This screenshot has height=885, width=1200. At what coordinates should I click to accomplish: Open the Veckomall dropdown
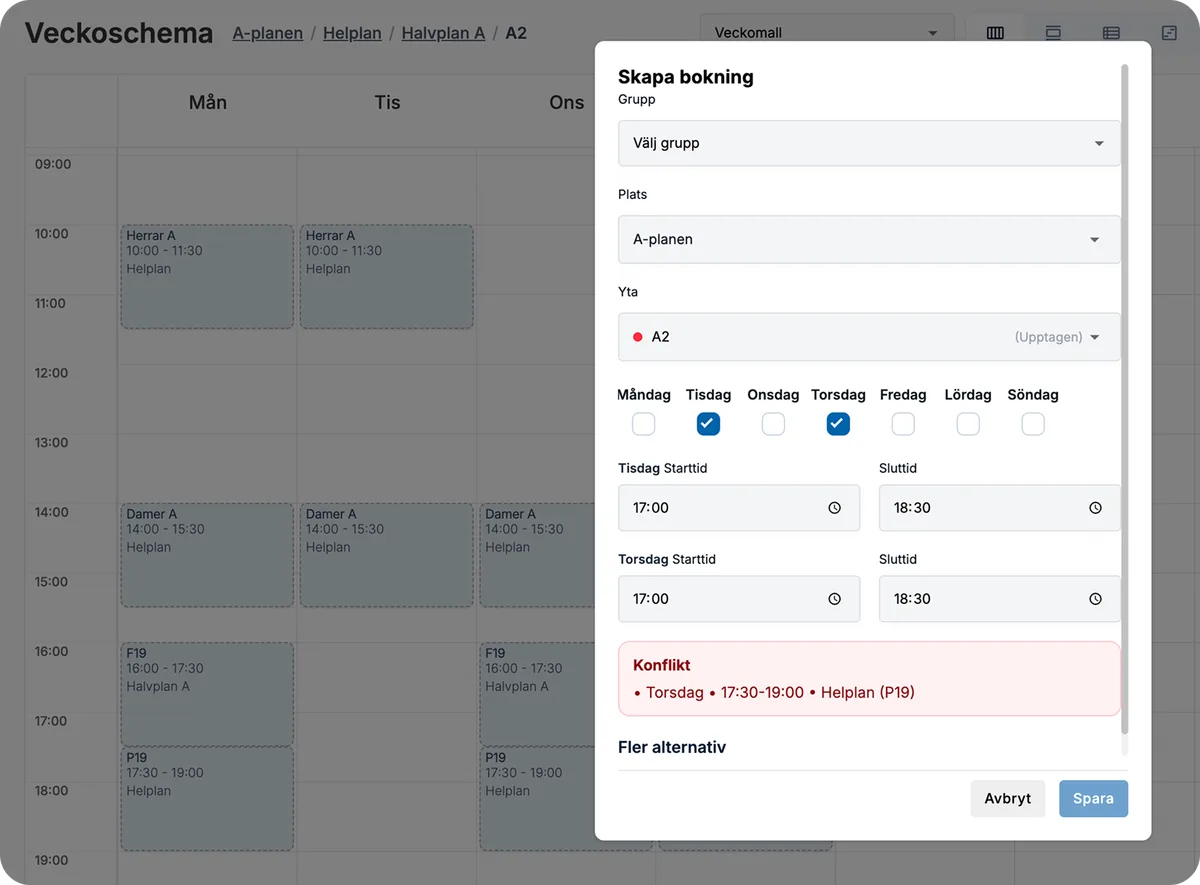point(827,33)
